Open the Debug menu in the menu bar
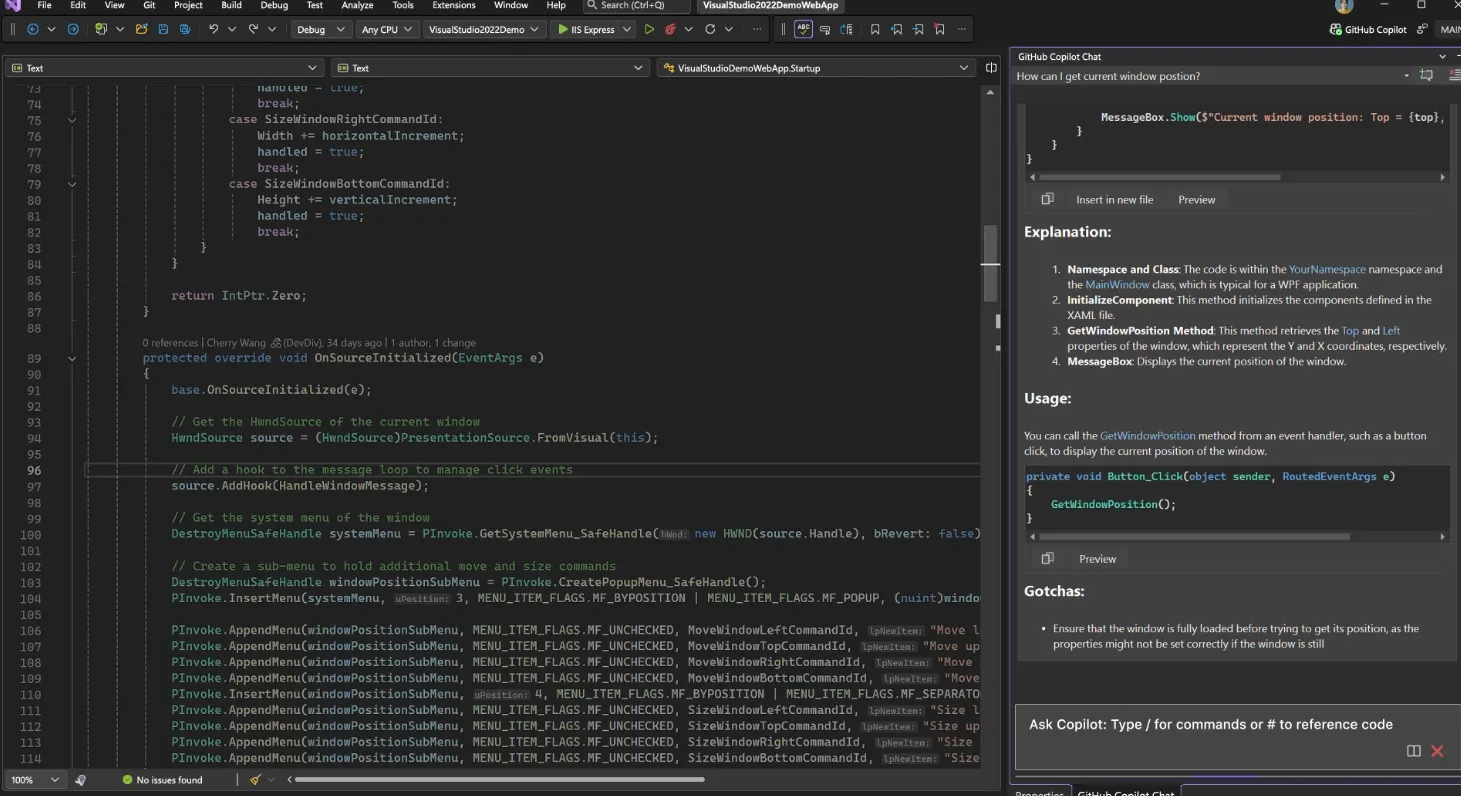The width and height of the screenshot is (1461, 796). pyautogui.click(x=274, y=5)
